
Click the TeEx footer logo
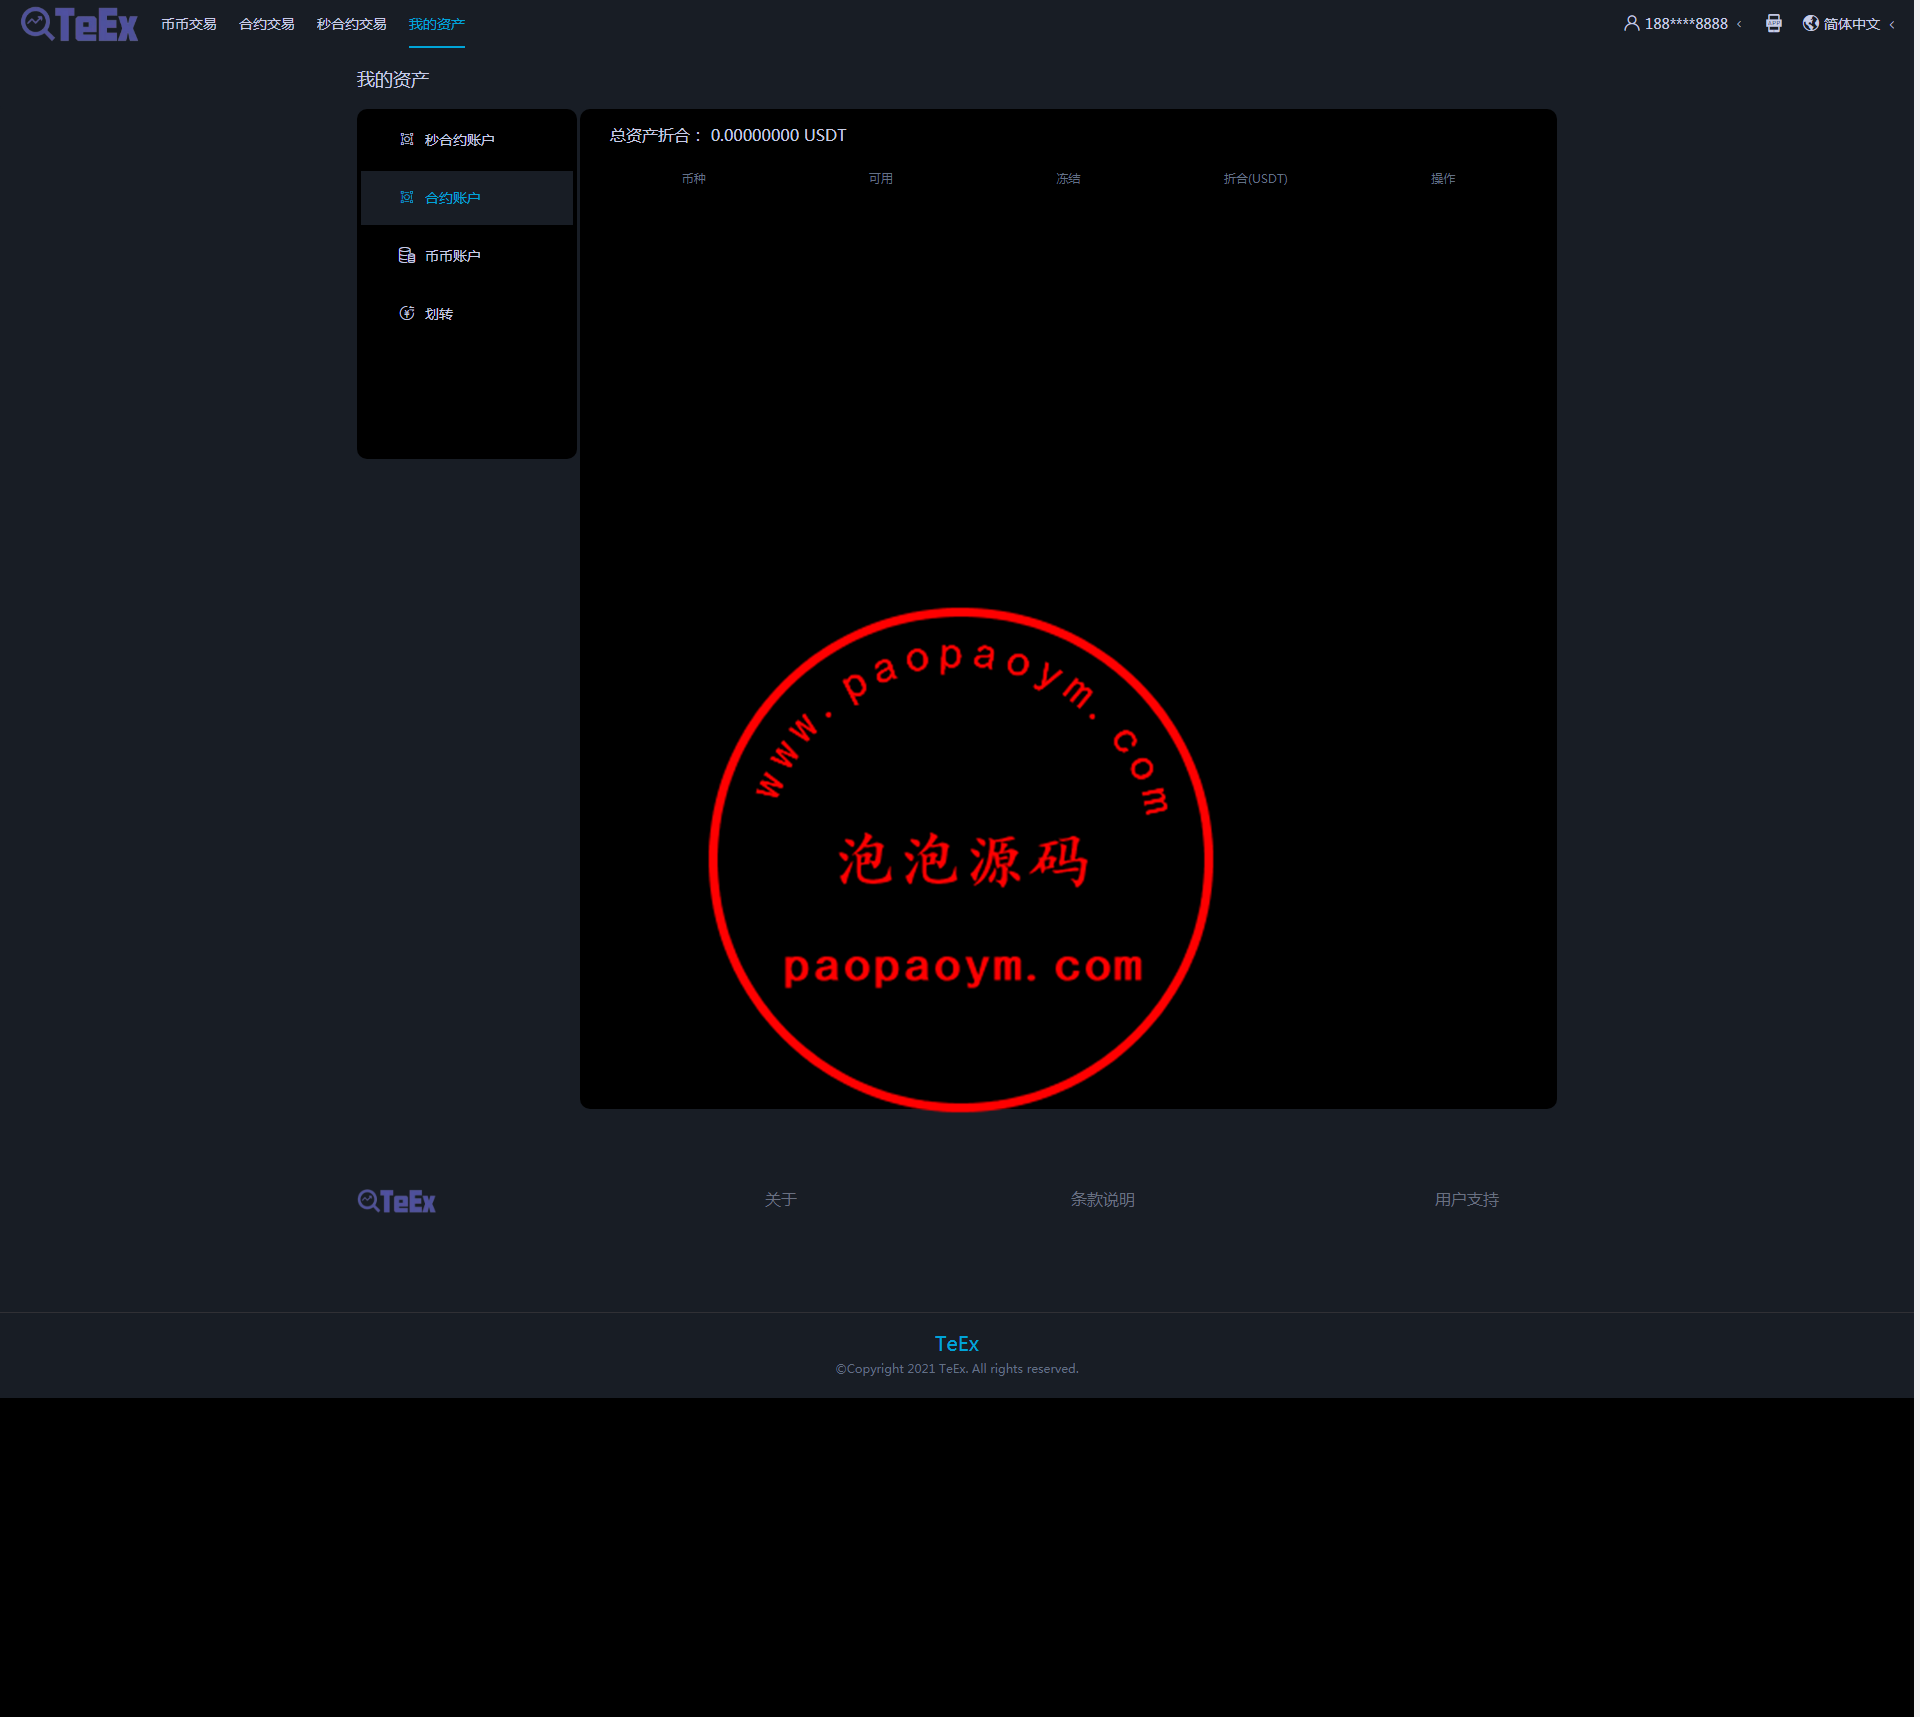[x=397, y=1201]
